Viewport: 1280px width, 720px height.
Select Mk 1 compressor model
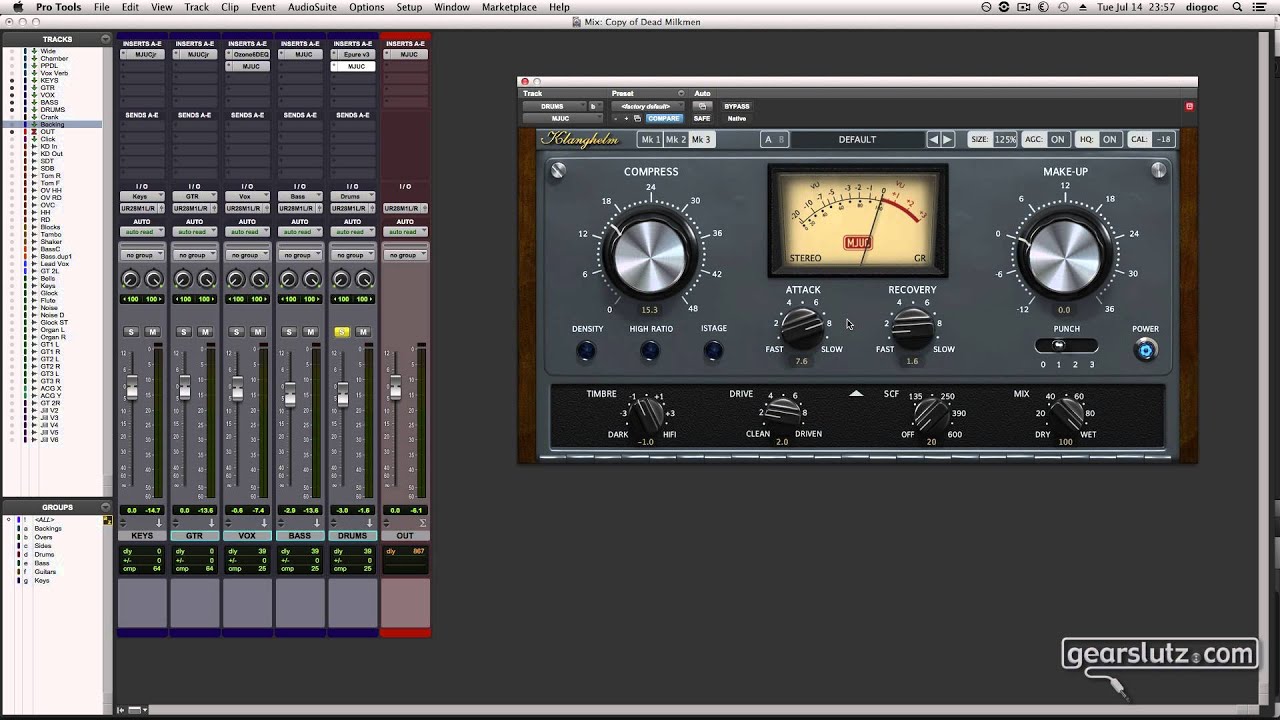click(650, 140)
